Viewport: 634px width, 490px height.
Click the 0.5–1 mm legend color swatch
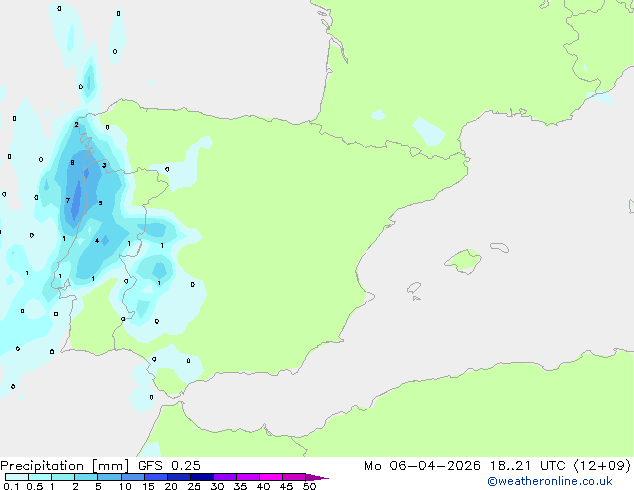pos(40,477)
